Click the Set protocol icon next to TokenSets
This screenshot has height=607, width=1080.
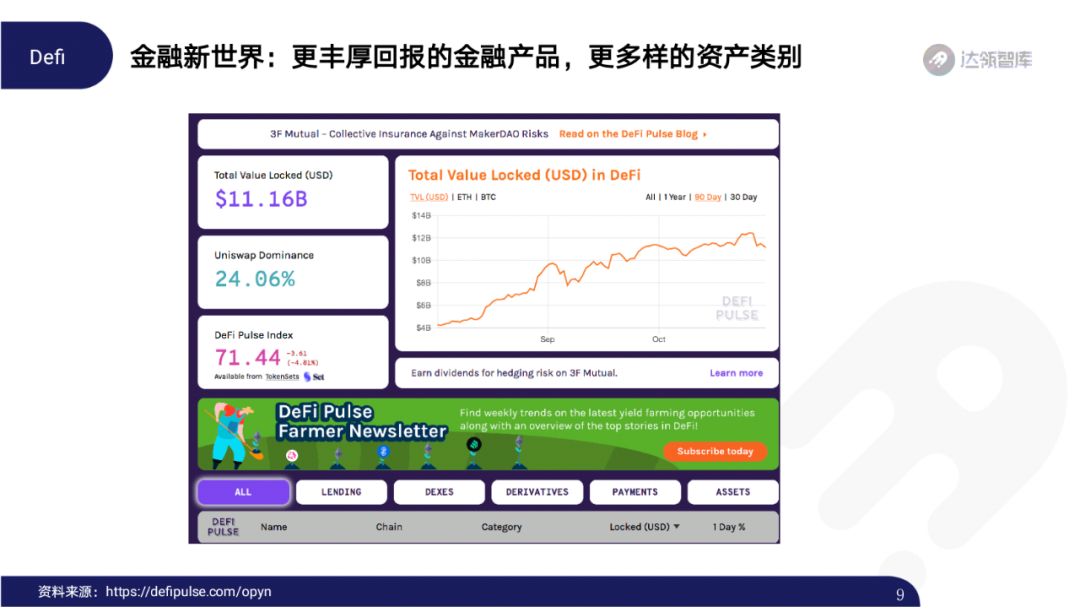click(306, 376)
